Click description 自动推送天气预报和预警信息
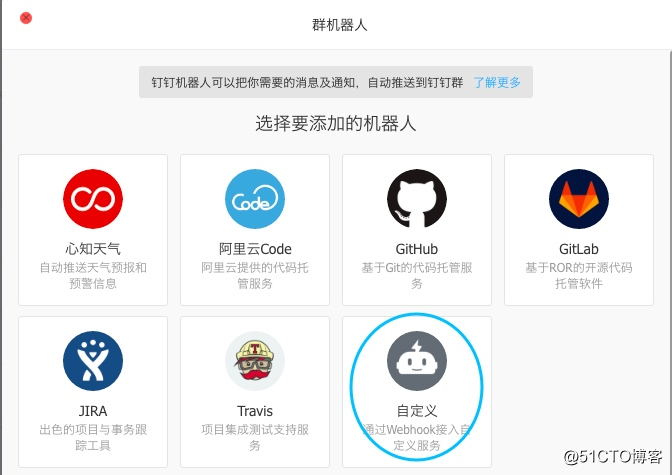This screenshot has width=672, height=475. (x=93, y=276)
